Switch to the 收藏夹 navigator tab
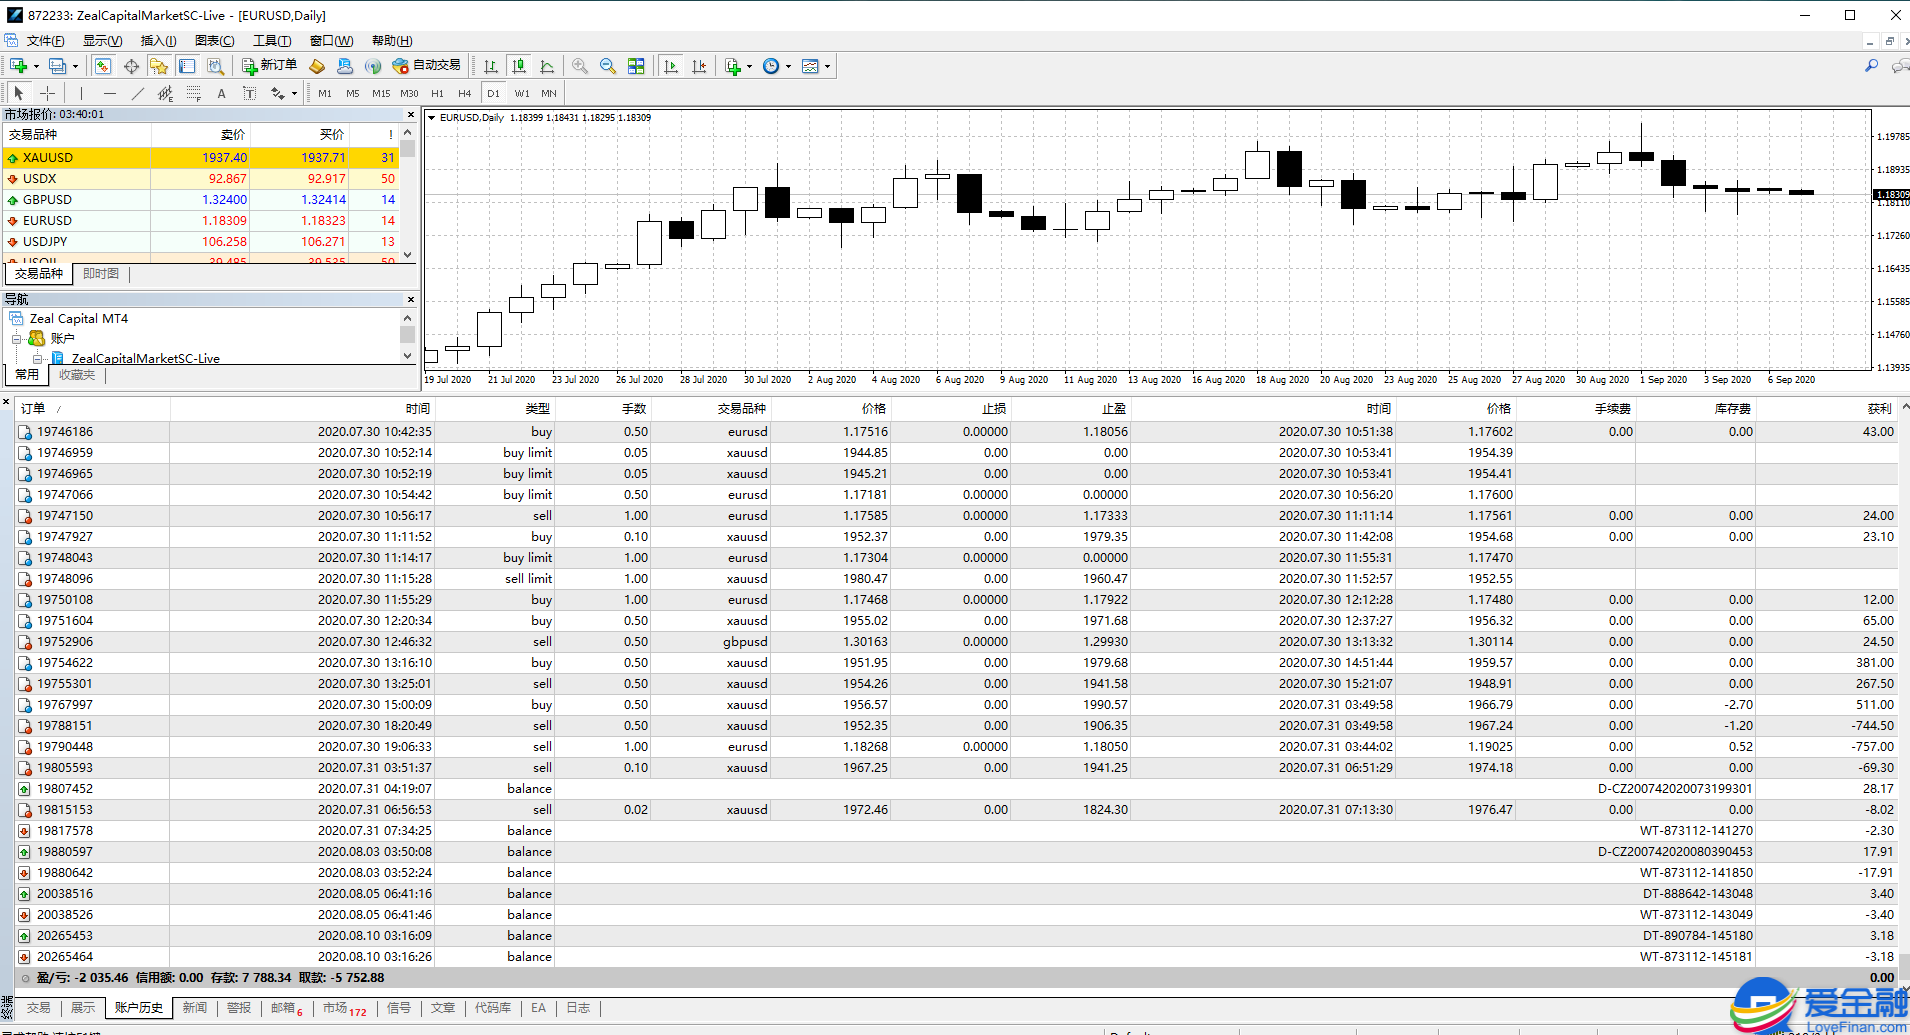Screen dimensions: 1910x1035 pyautogui.click(x=77, y=375)
